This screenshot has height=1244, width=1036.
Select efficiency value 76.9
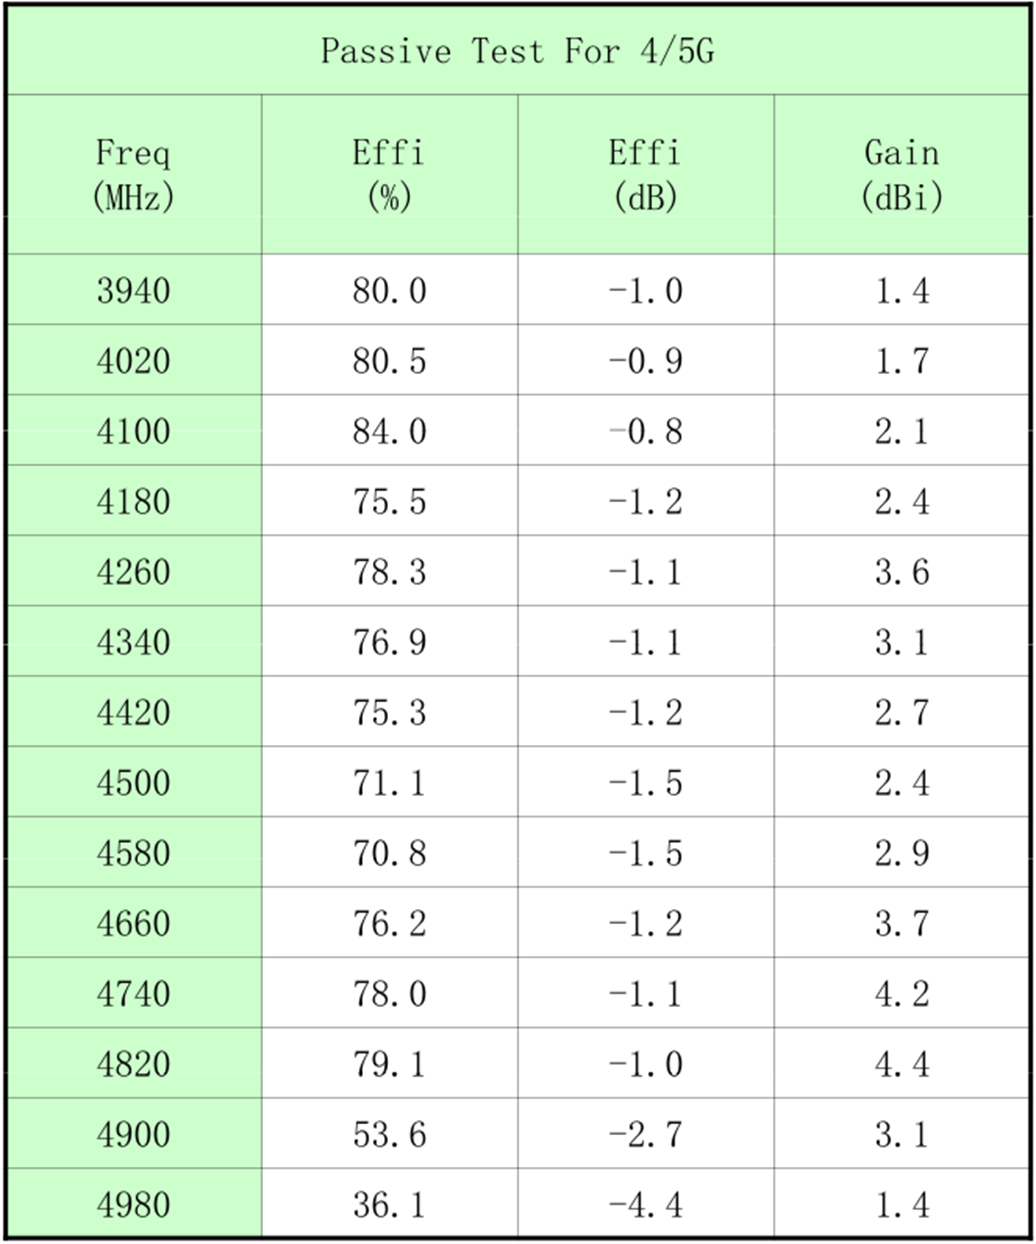pos(389,642)
